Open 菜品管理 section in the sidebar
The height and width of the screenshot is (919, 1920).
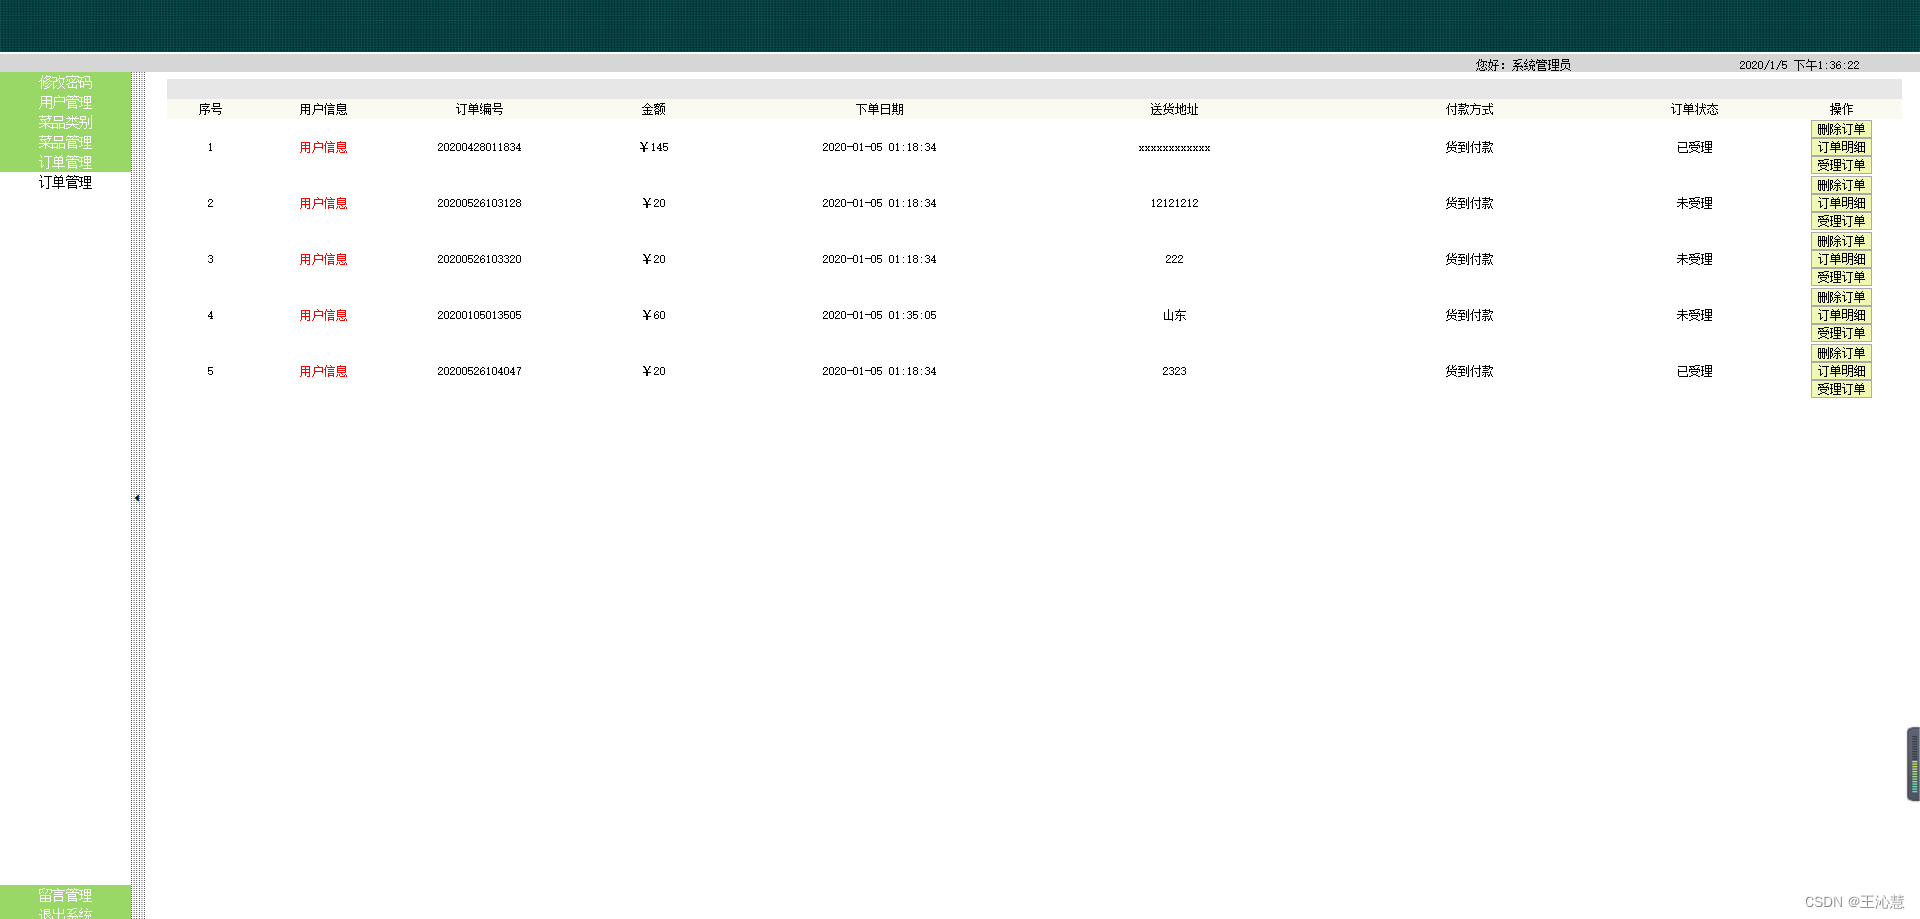(65, 142)
